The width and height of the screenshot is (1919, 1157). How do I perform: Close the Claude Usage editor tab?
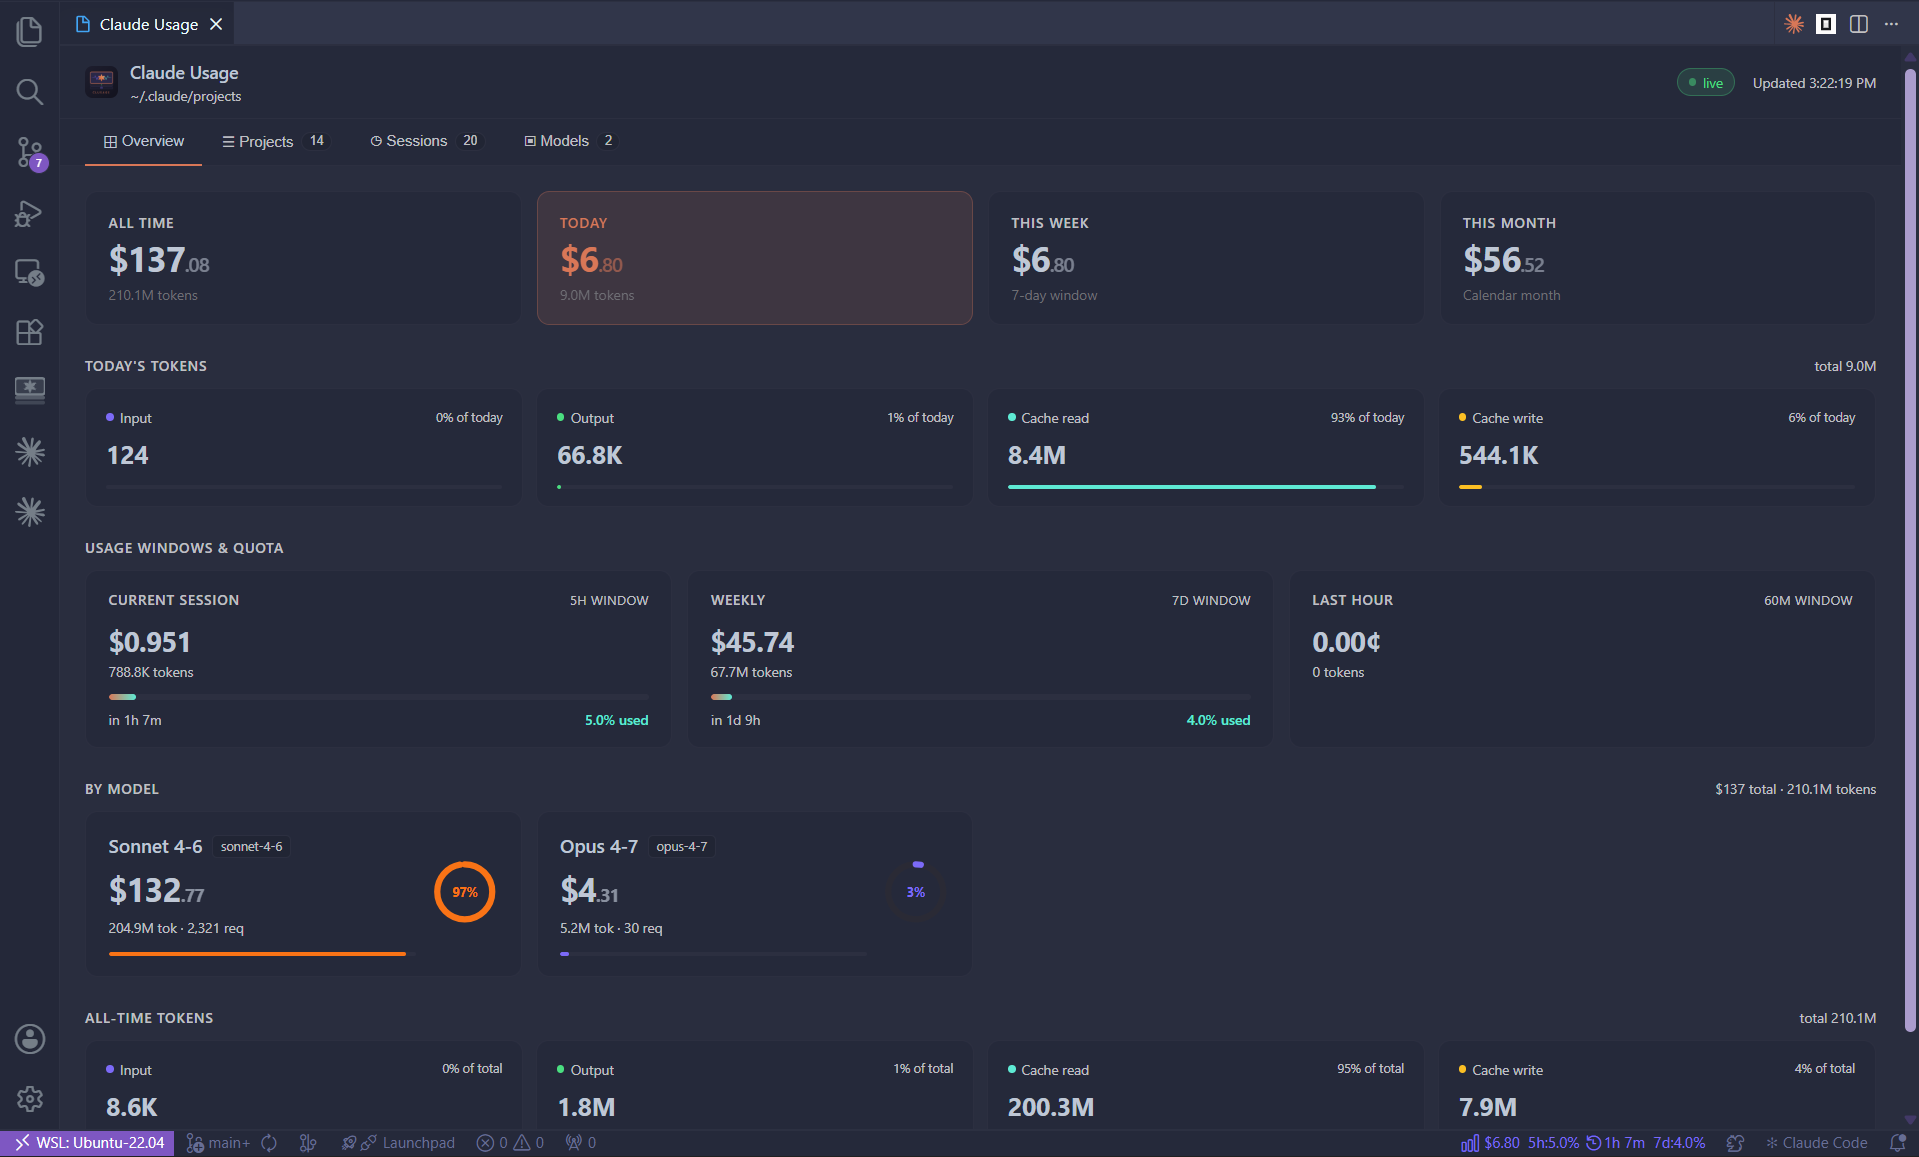[x=216, y=24]
